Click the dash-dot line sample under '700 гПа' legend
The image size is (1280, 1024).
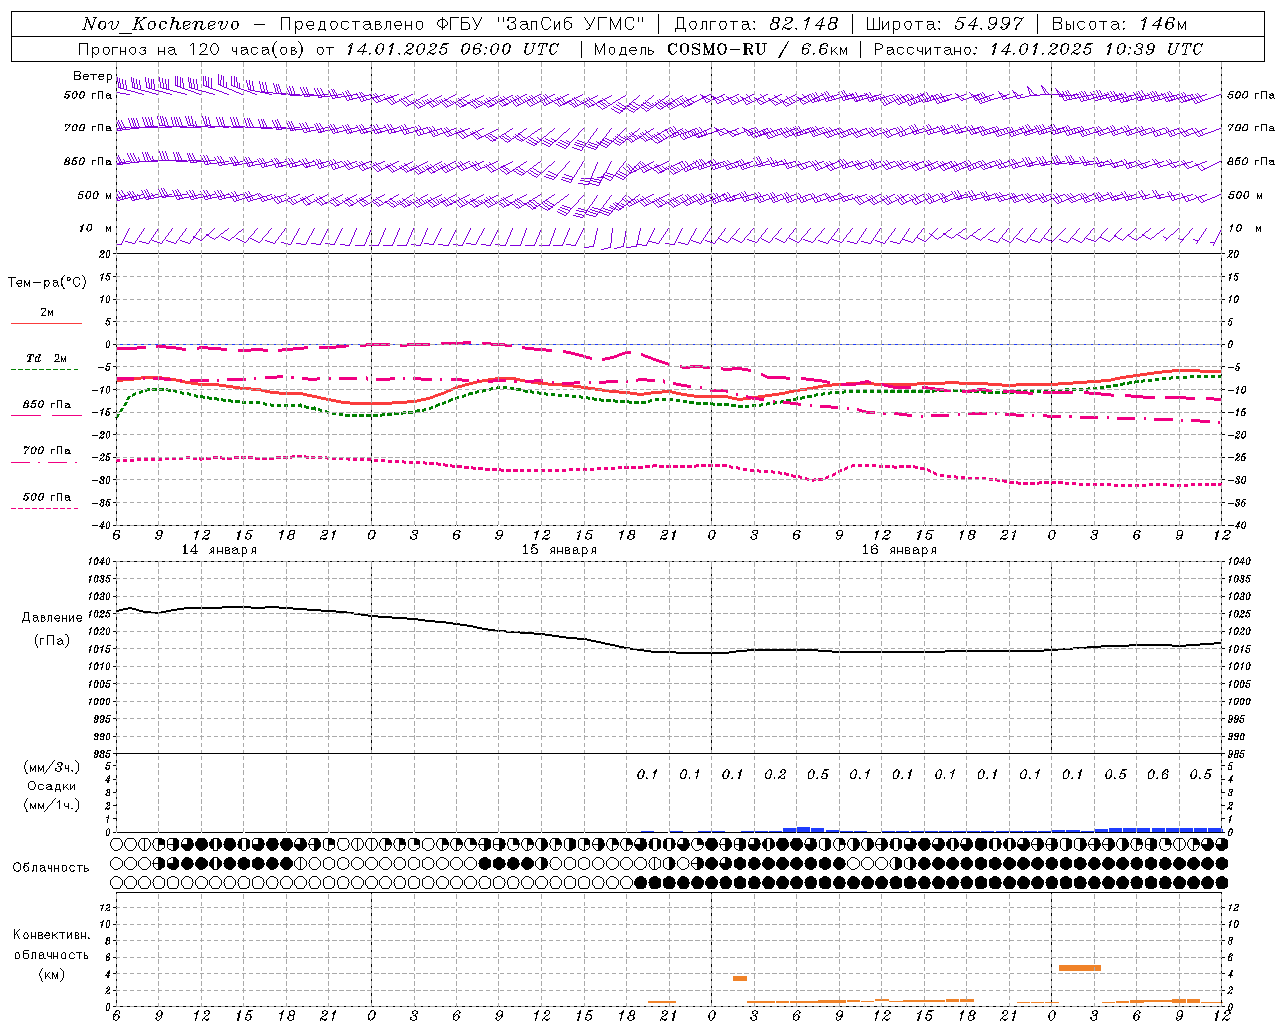45,462
